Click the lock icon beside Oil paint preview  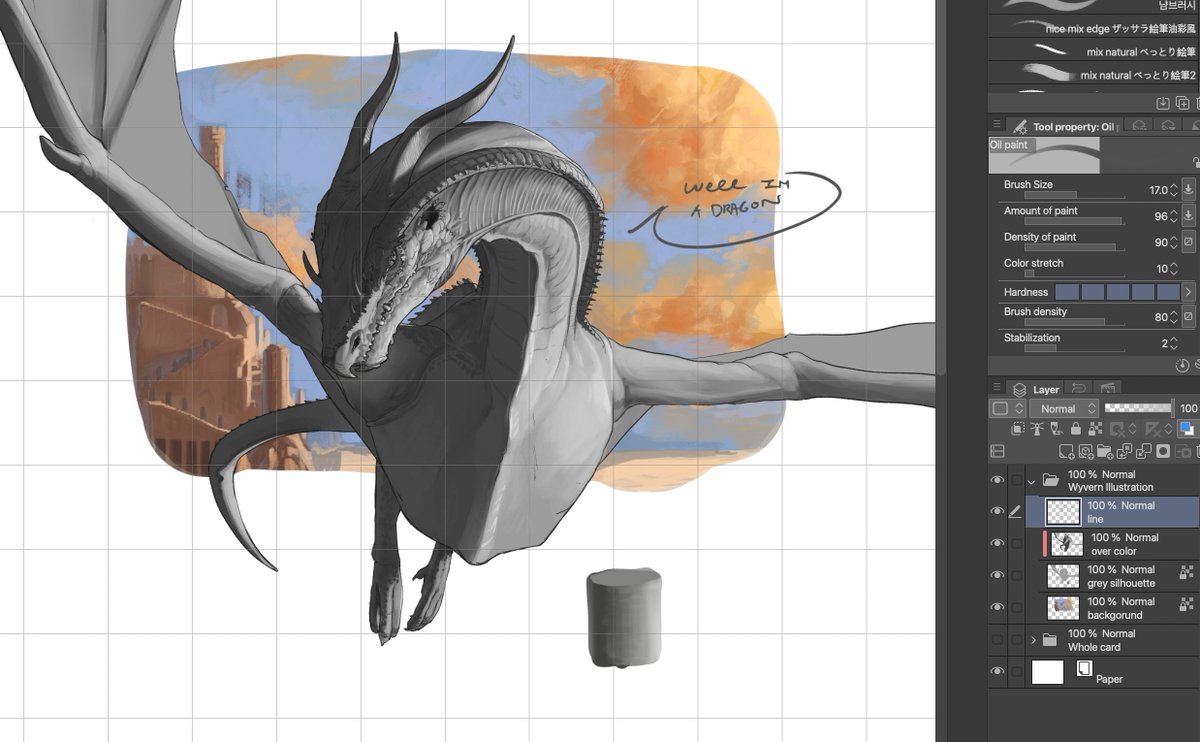click(1196, 162)
